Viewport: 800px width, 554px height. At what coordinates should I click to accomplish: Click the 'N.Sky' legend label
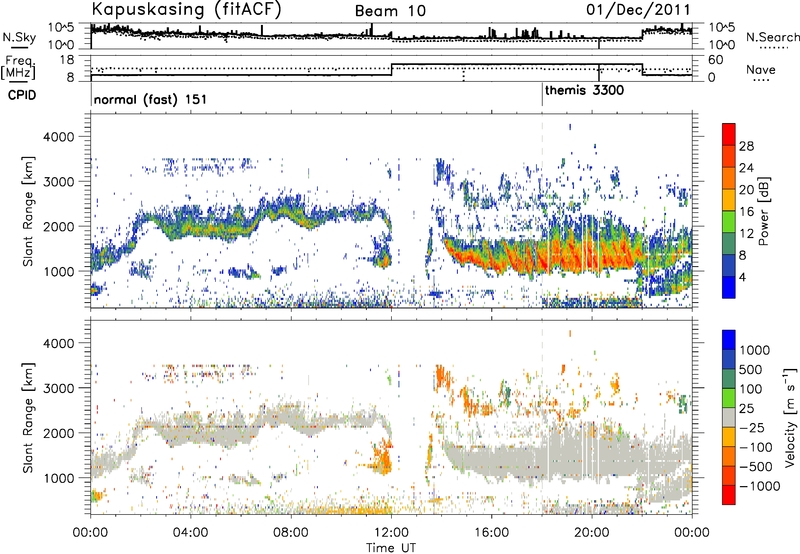click(19, 37)
